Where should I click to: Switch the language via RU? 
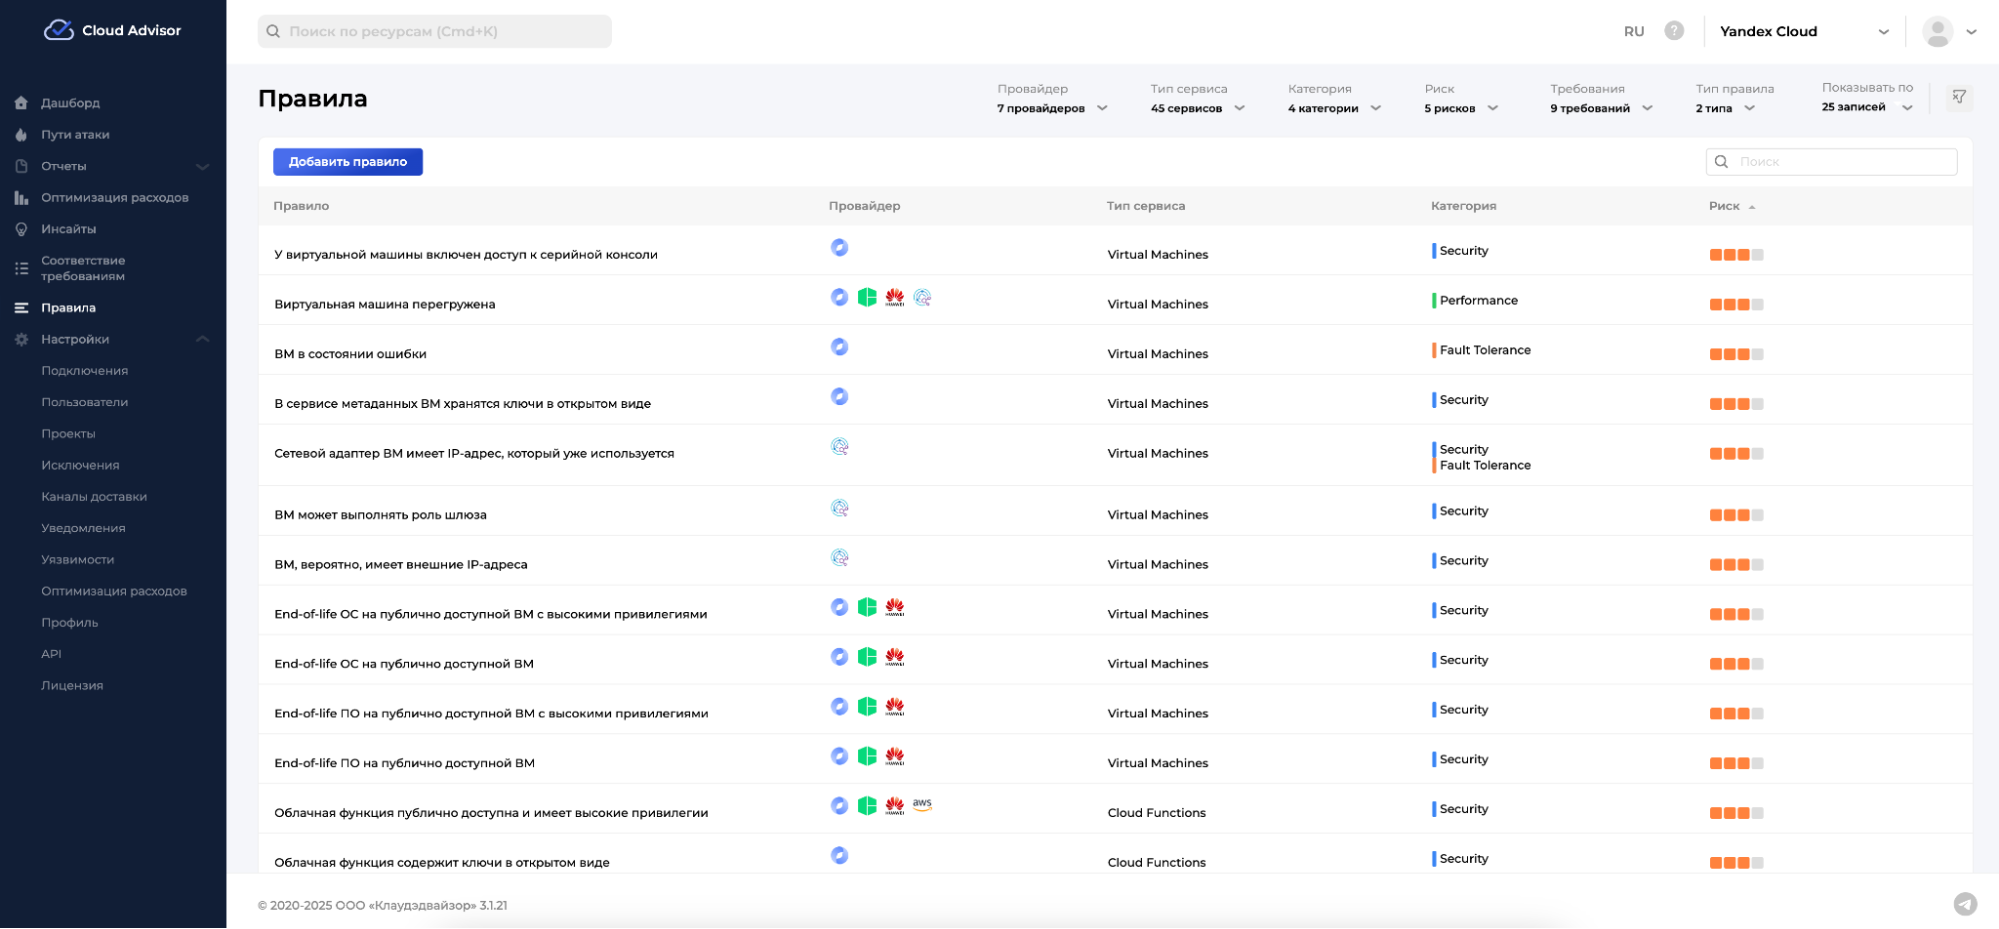point(1634,31)
